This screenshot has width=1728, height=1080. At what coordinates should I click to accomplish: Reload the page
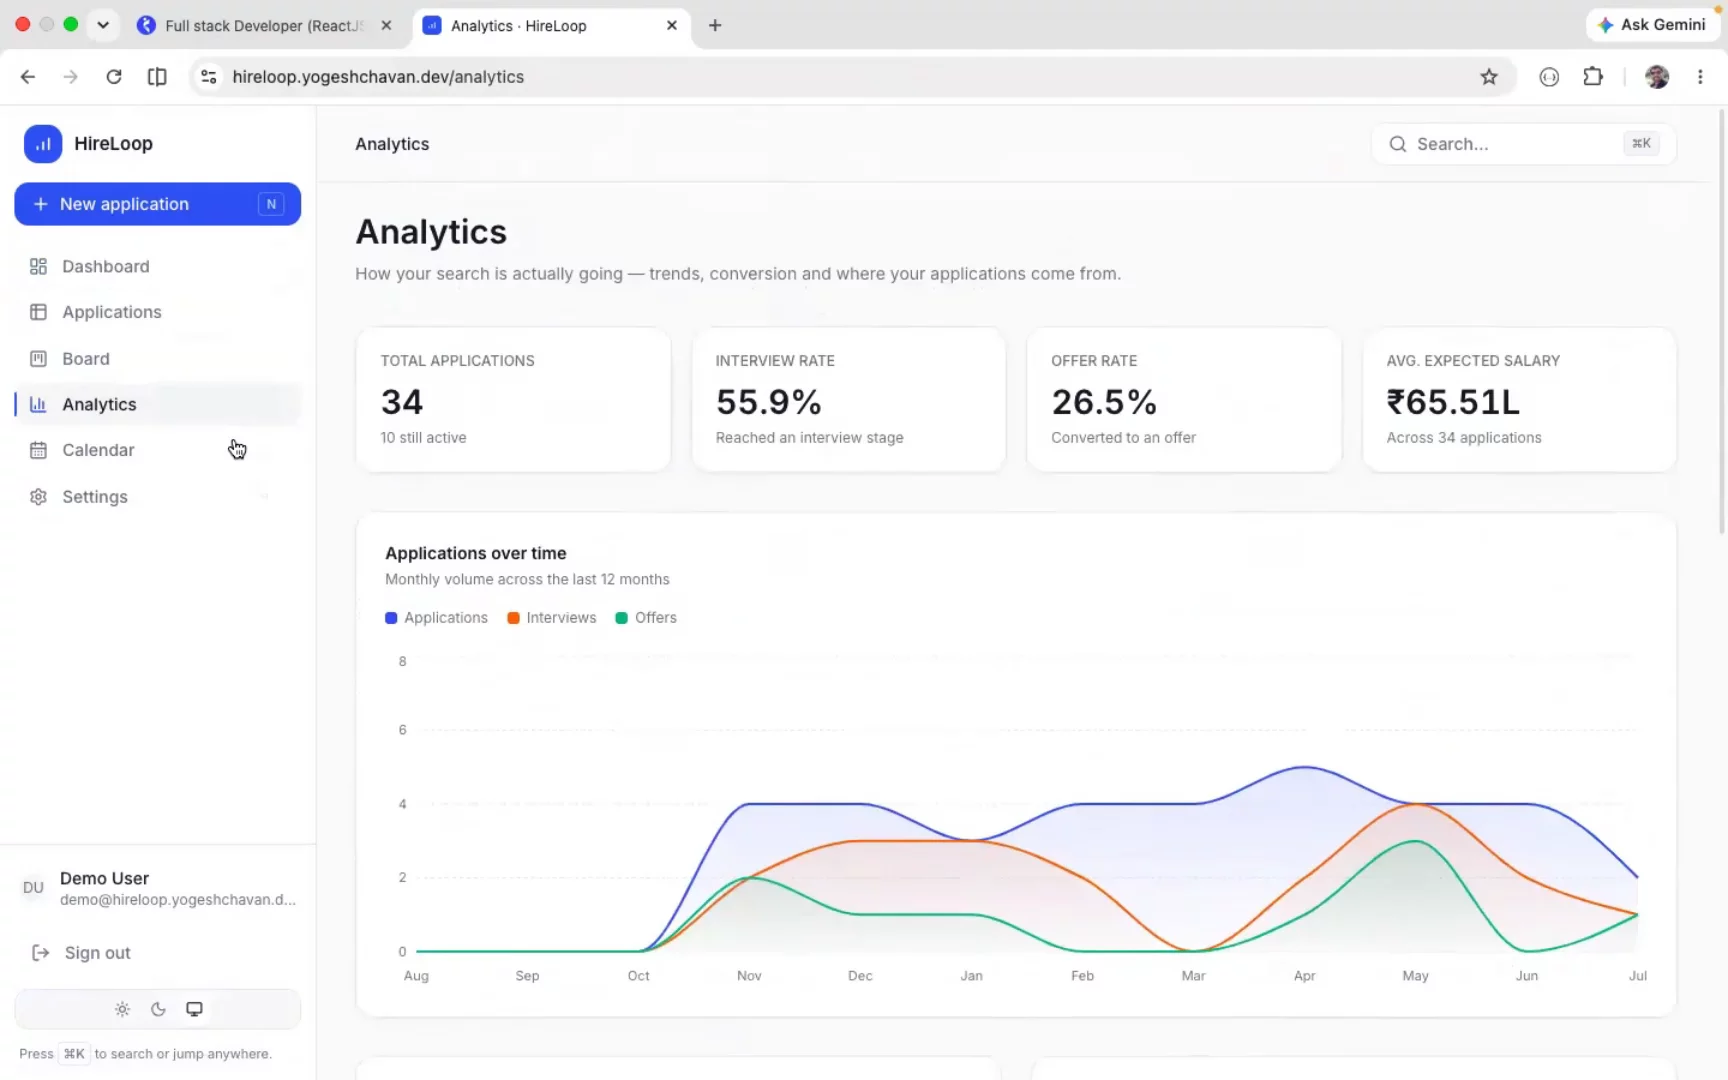[114, 77]
